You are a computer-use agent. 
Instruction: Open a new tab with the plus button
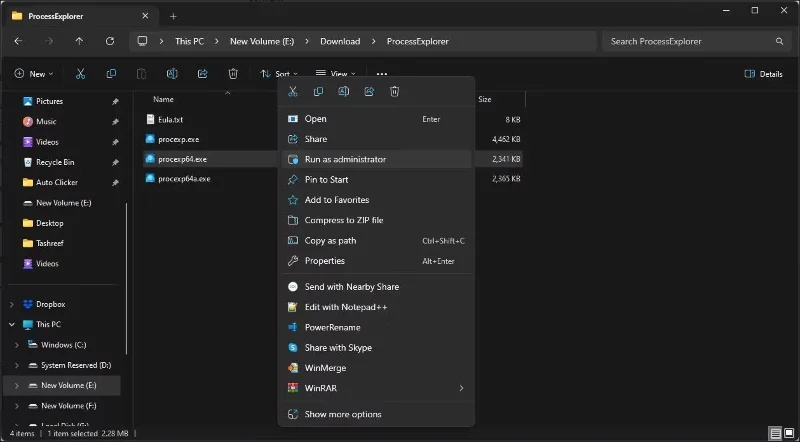click(x=173, y=16)
